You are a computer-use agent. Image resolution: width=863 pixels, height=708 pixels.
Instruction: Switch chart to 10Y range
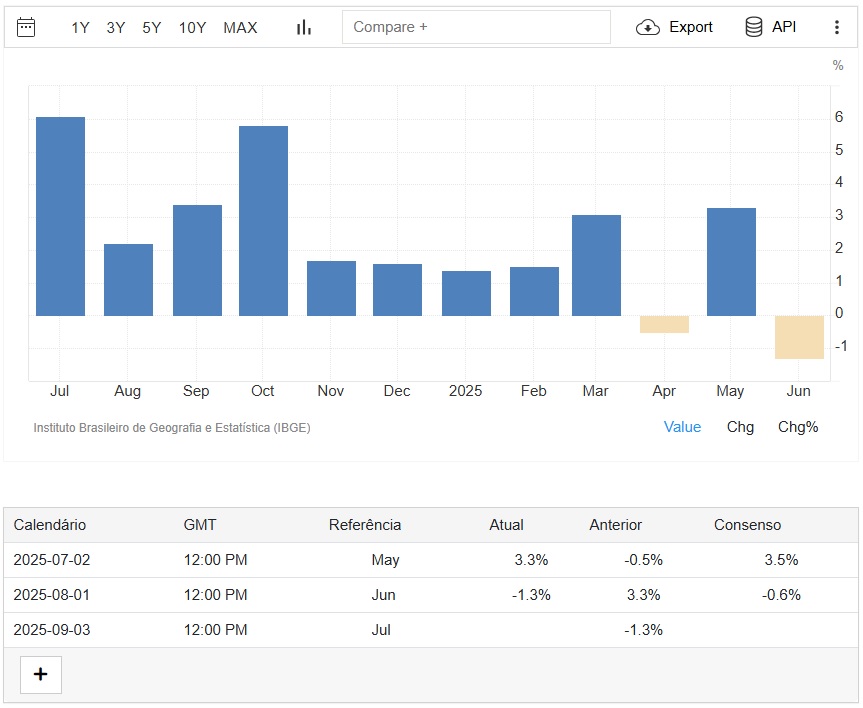click(x=192, y=28)
